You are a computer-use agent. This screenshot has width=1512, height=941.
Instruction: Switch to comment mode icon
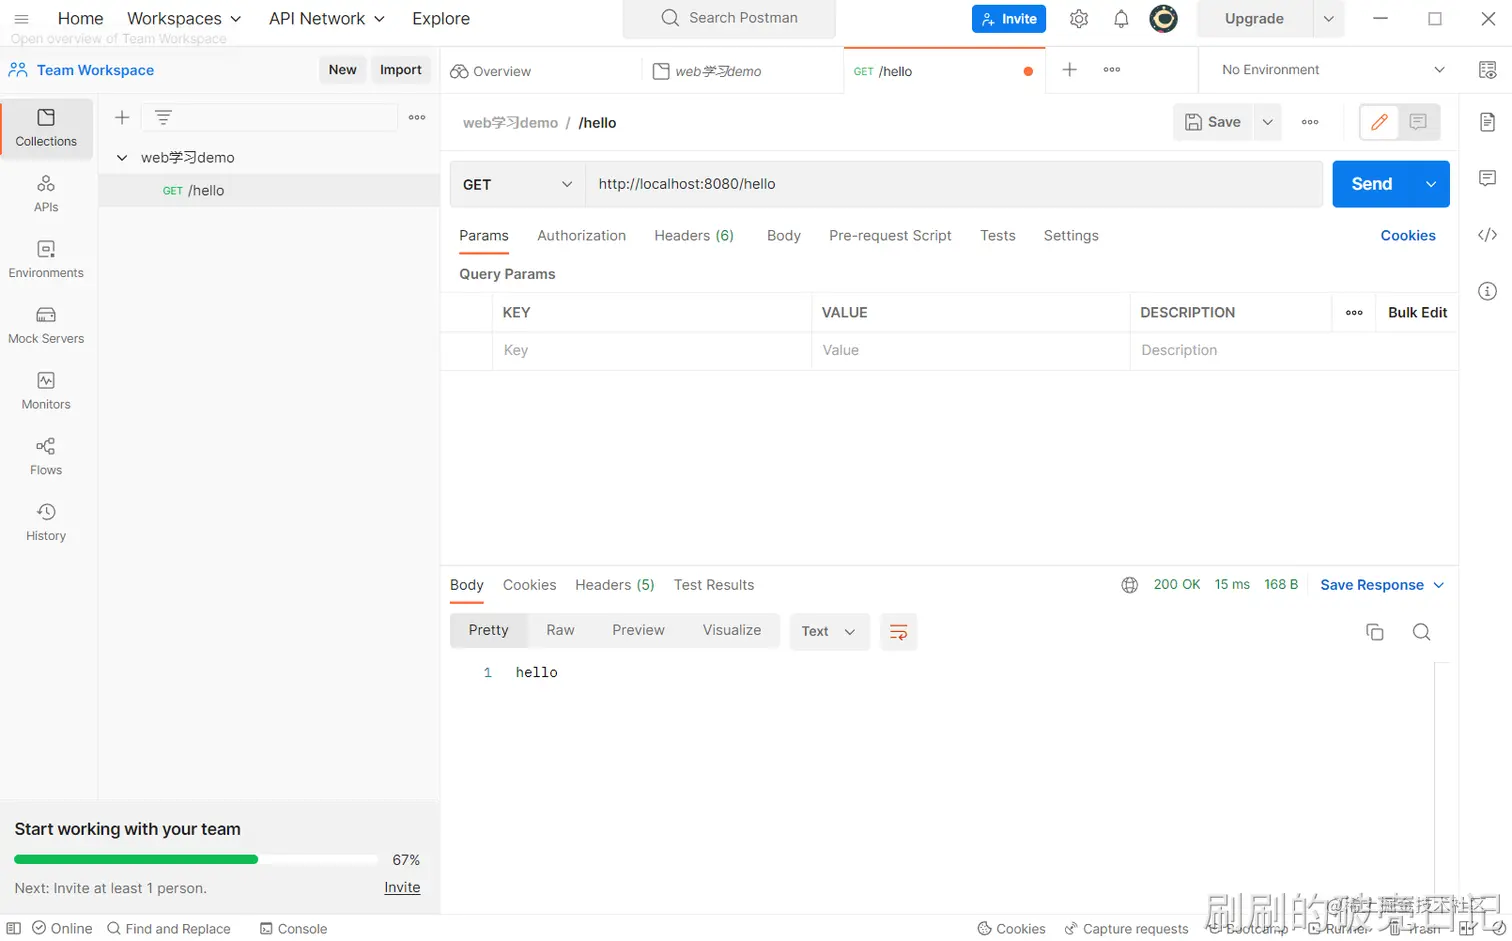1418,122
